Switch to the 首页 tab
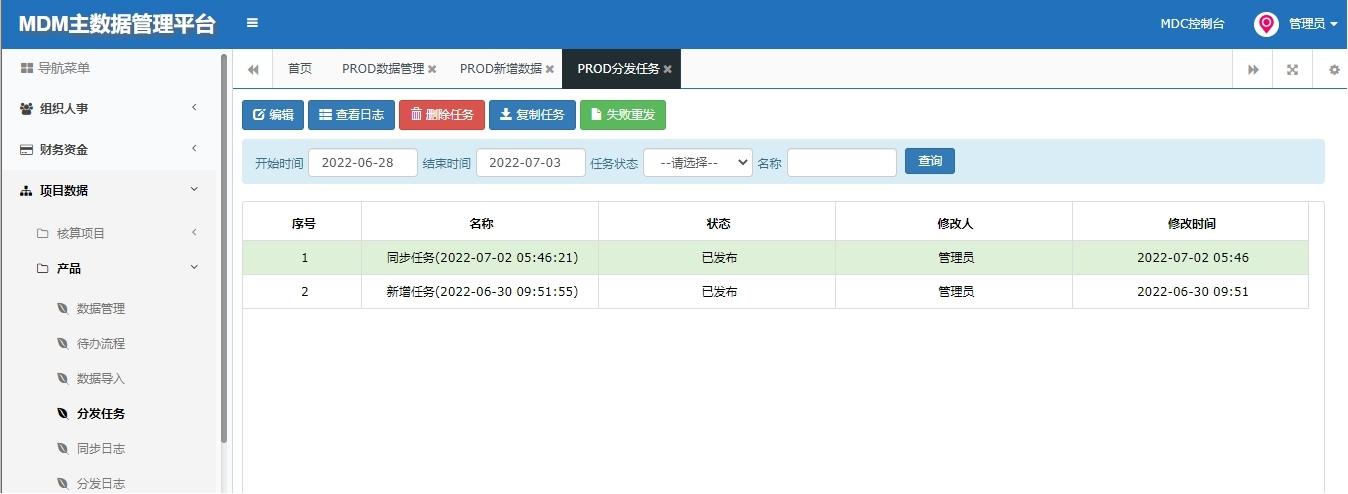Image resolution: width=1348 pixels, height=494 pixels. [x=300, y=69]
